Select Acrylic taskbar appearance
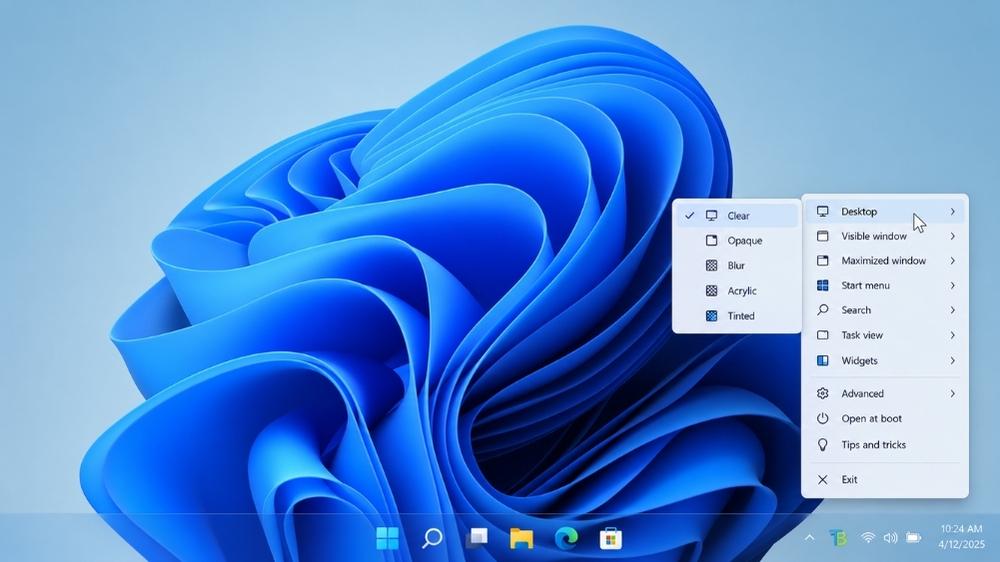Screen dimensions: 1000x562 [737, 290]
